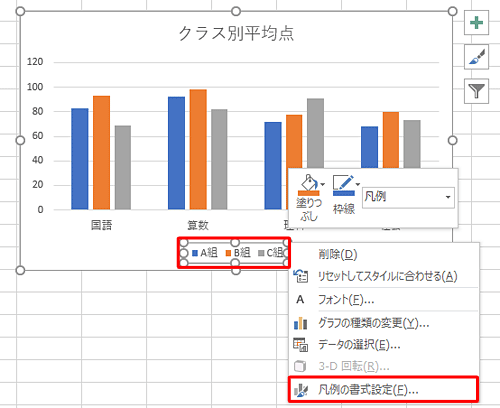
Task: Click the chart's top-center sizing handle
Action: [x=236, y=11]
